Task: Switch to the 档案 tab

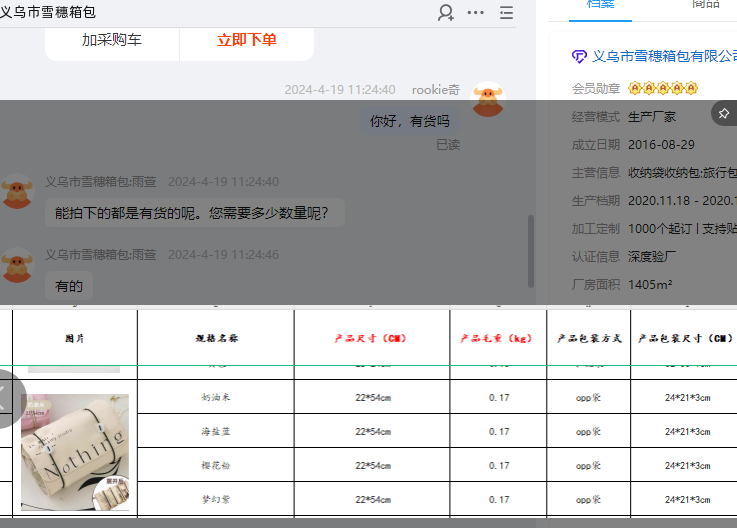Action: click(x=600, y=5)
